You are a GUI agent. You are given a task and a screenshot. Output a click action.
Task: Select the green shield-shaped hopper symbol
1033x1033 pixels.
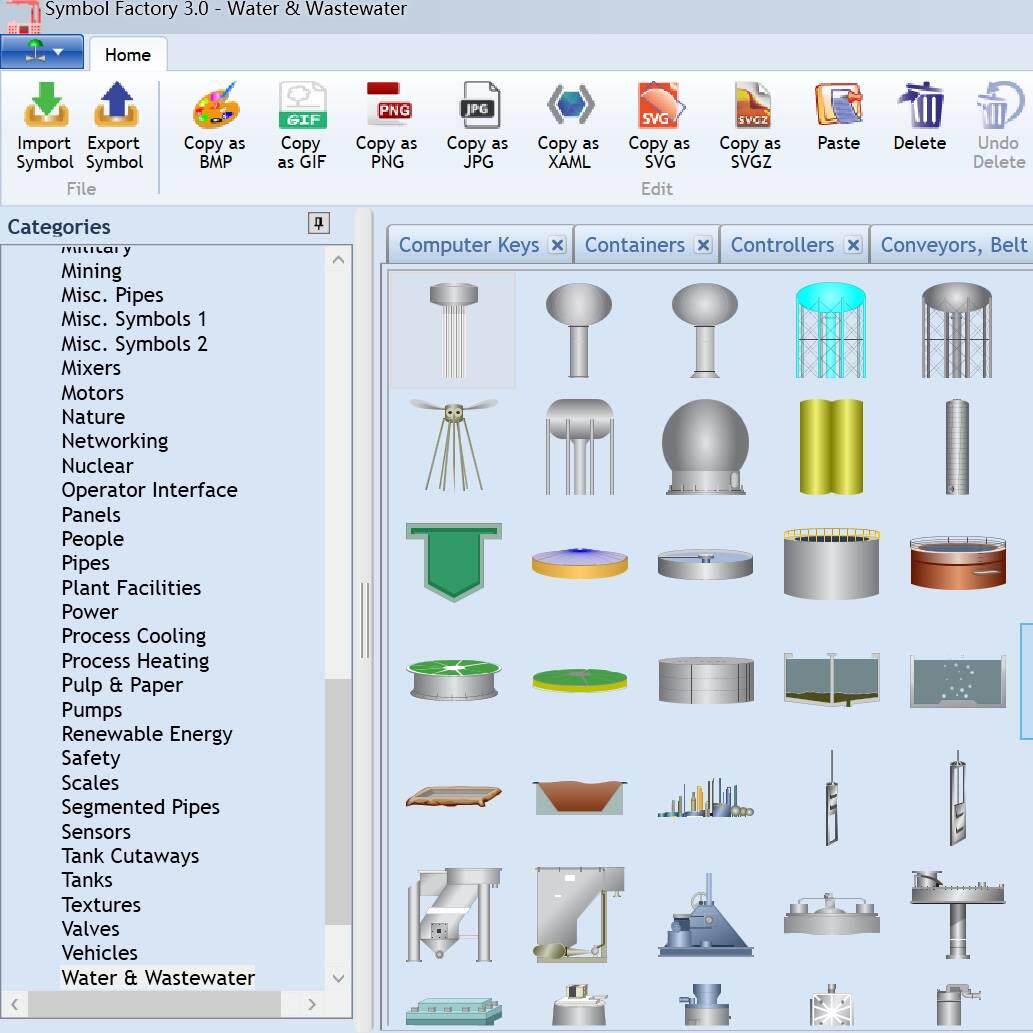click(x=454, y=562)
